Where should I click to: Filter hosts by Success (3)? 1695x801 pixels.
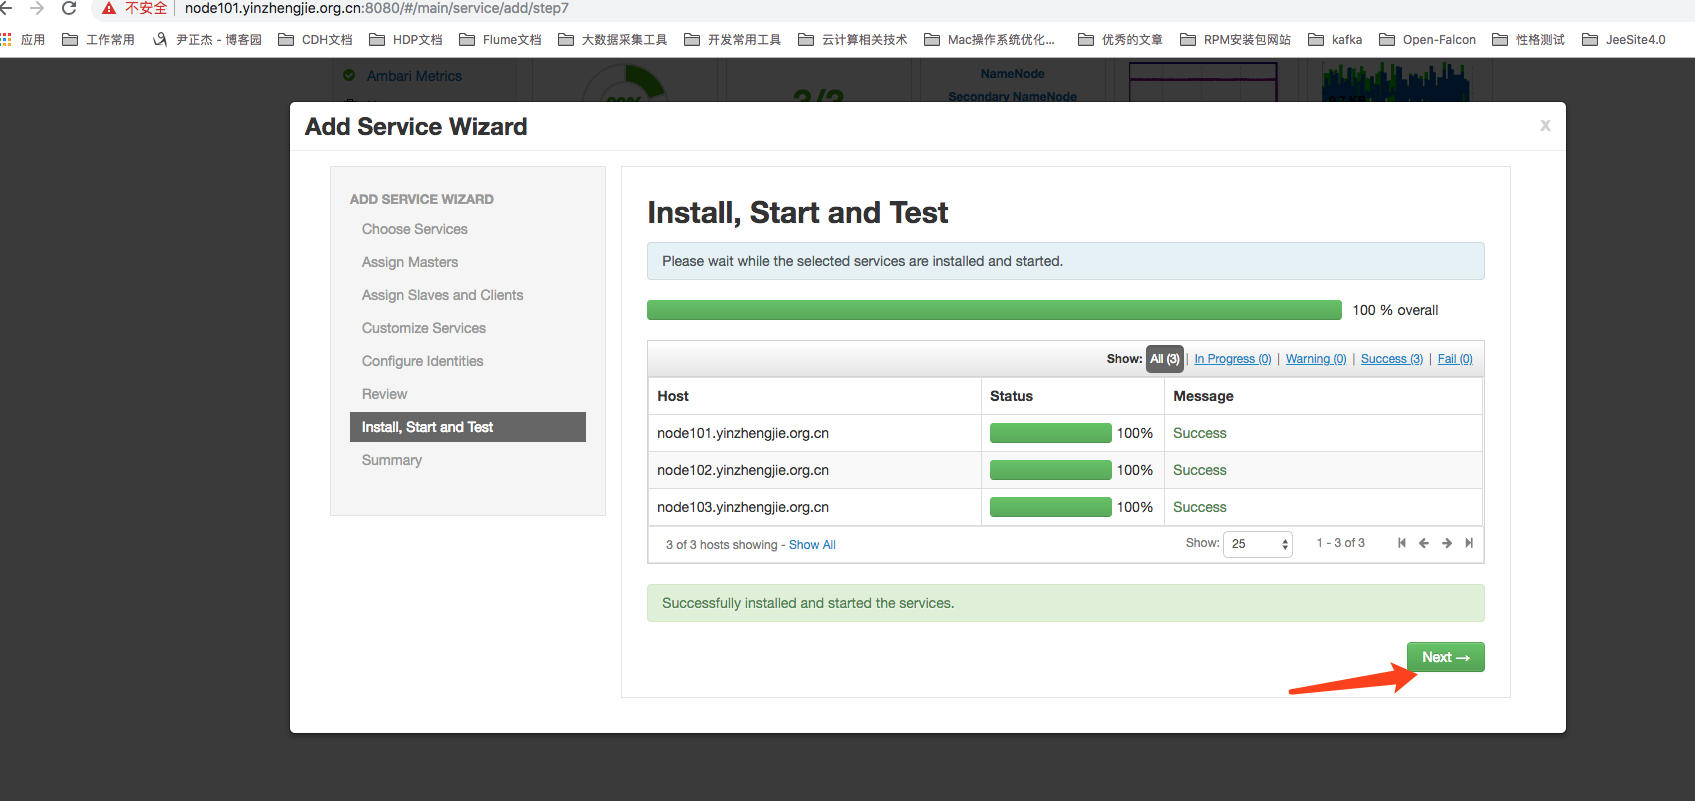(x=1391, y=359)
